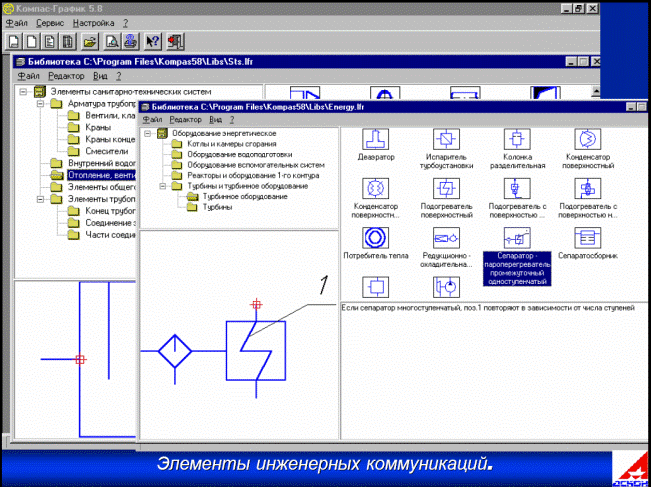Collapse the Элементы трубоп... tree node
651x487 pixels.
point(40,199)
